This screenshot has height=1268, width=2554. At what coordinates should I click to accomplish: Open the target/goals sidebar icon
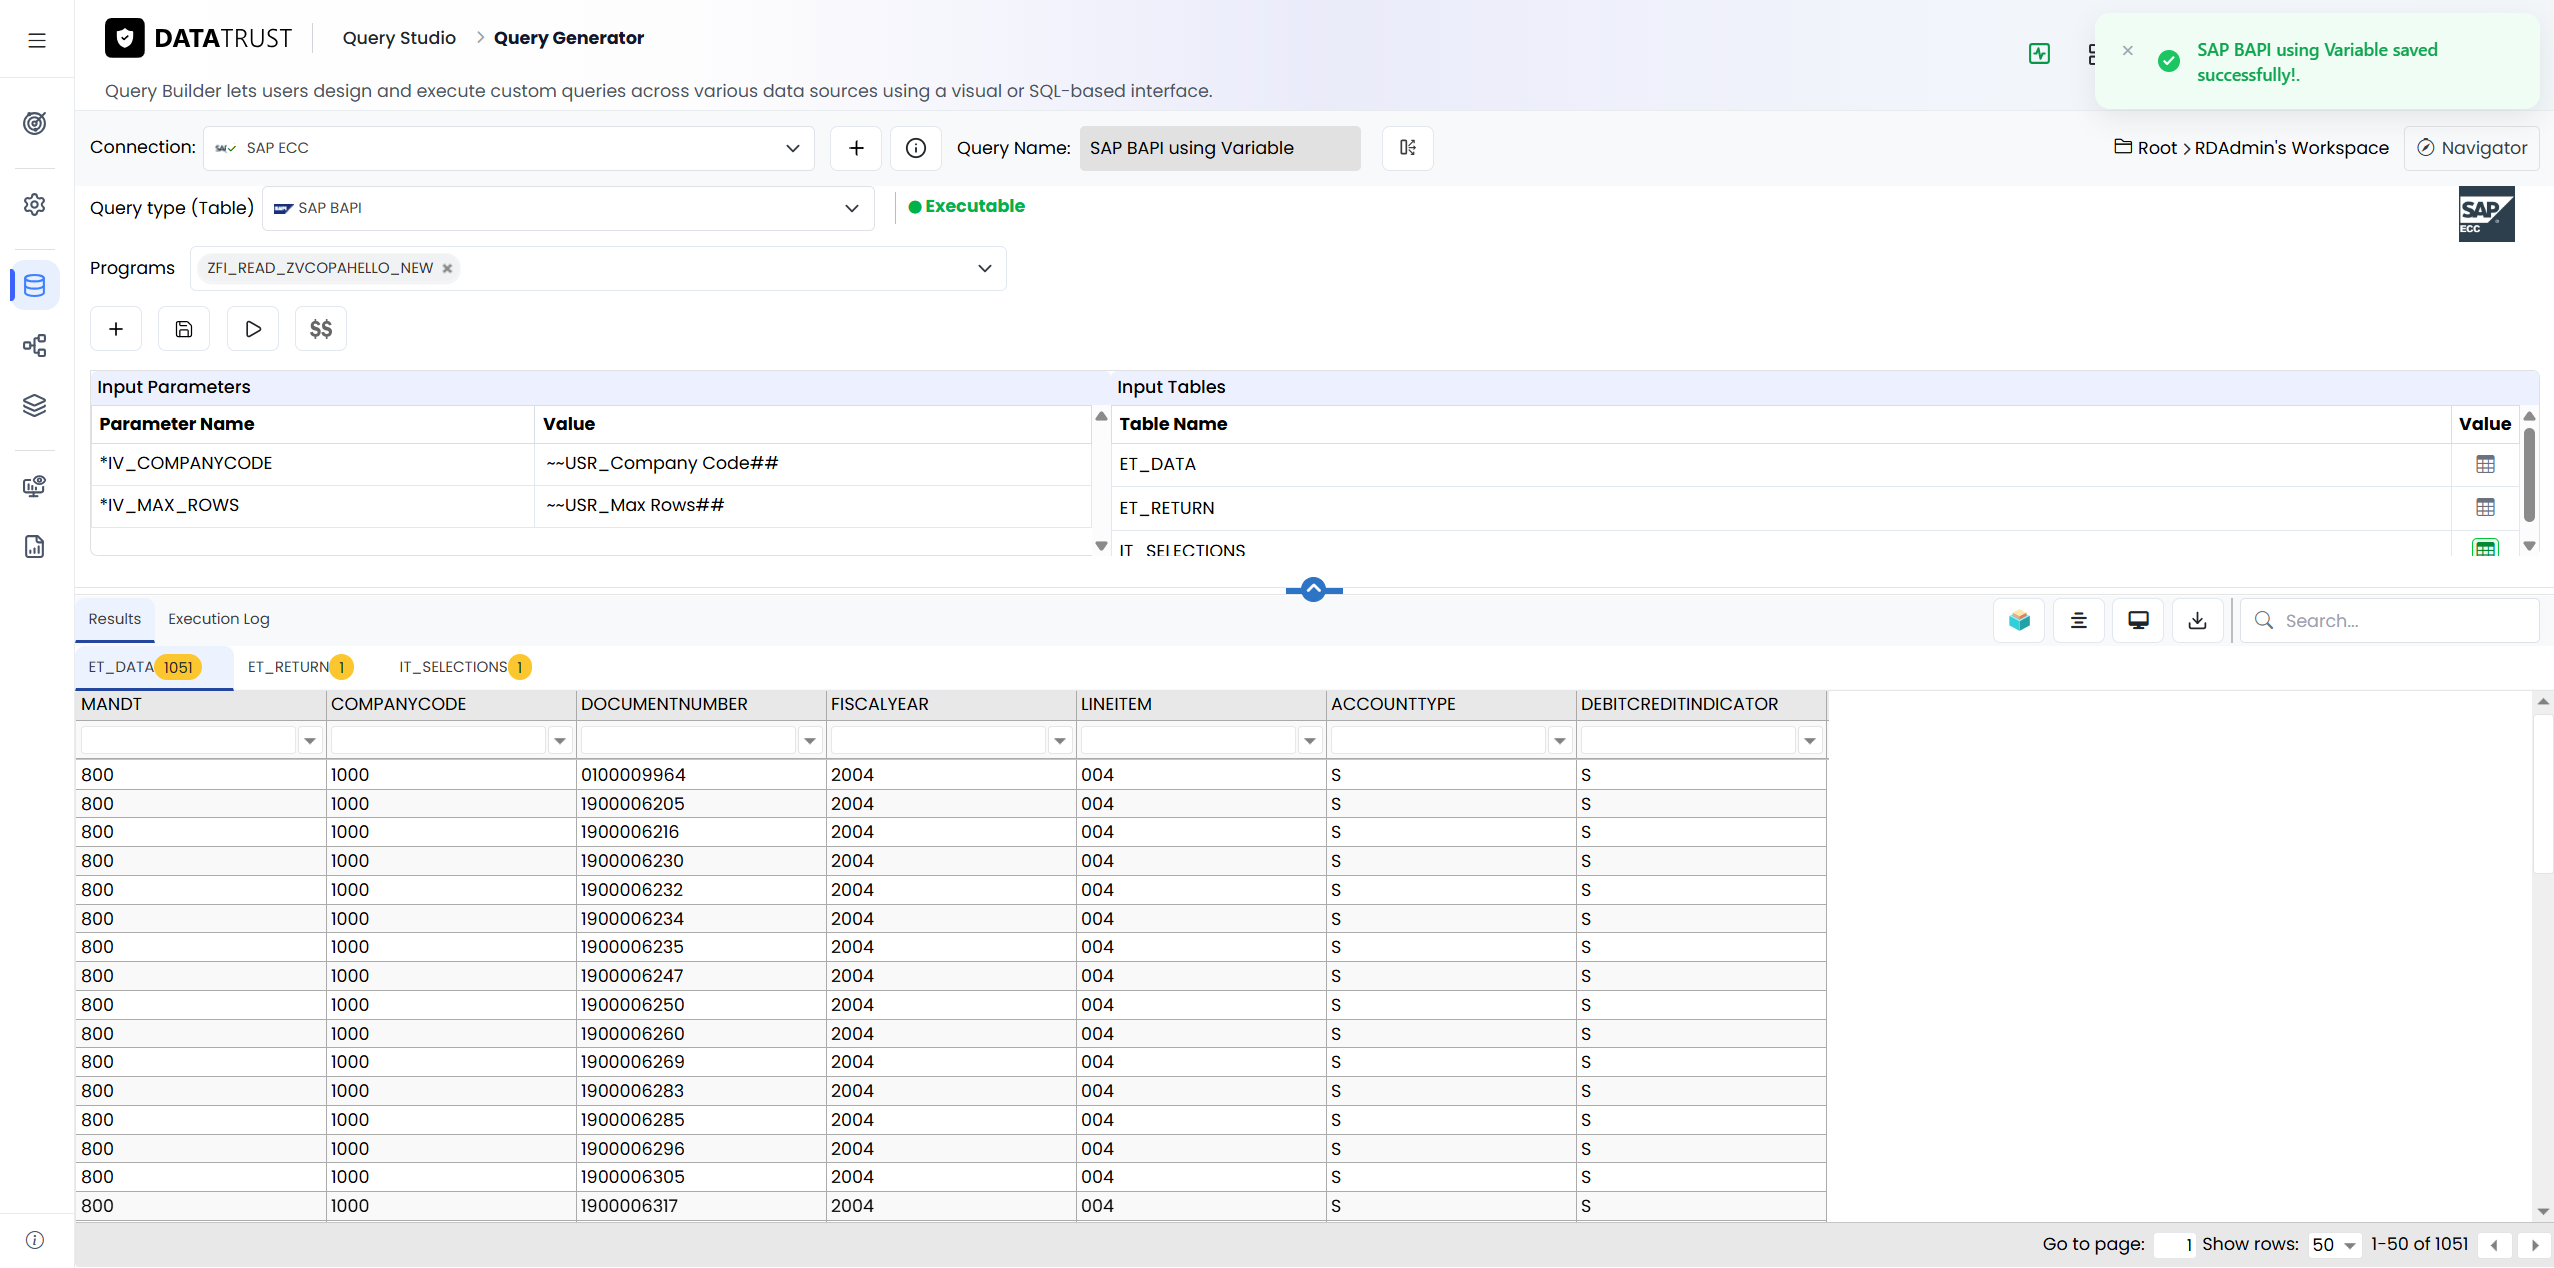[35, 123]
